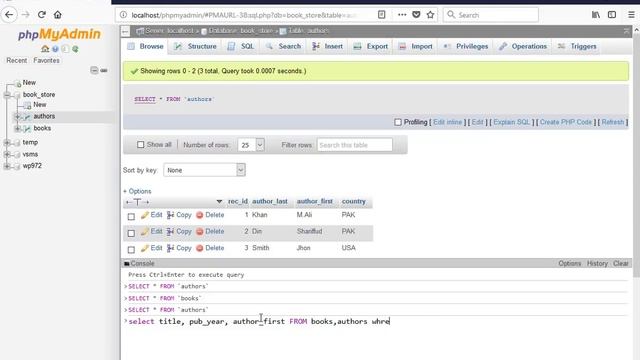Screen dimensions: 640x360
Task: Click the page vertical scrollbar
Action: (636, 155)
